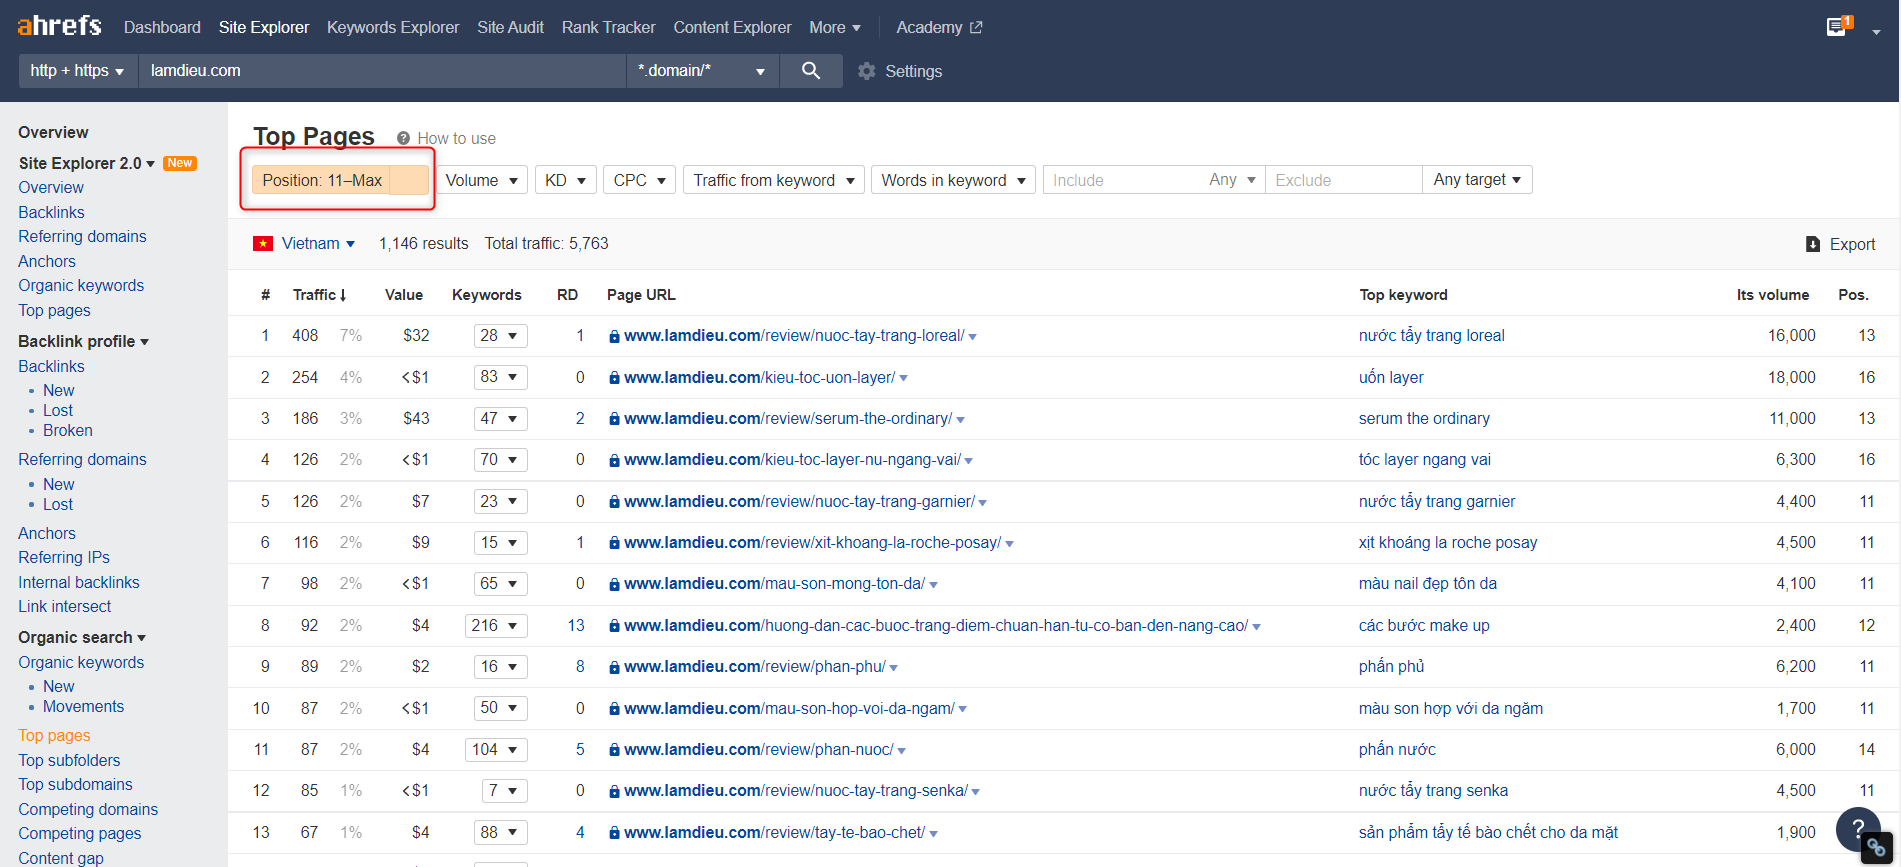Screen dimensions: 1901x867
Task: Open the More menu
Action: coord(835,27)
